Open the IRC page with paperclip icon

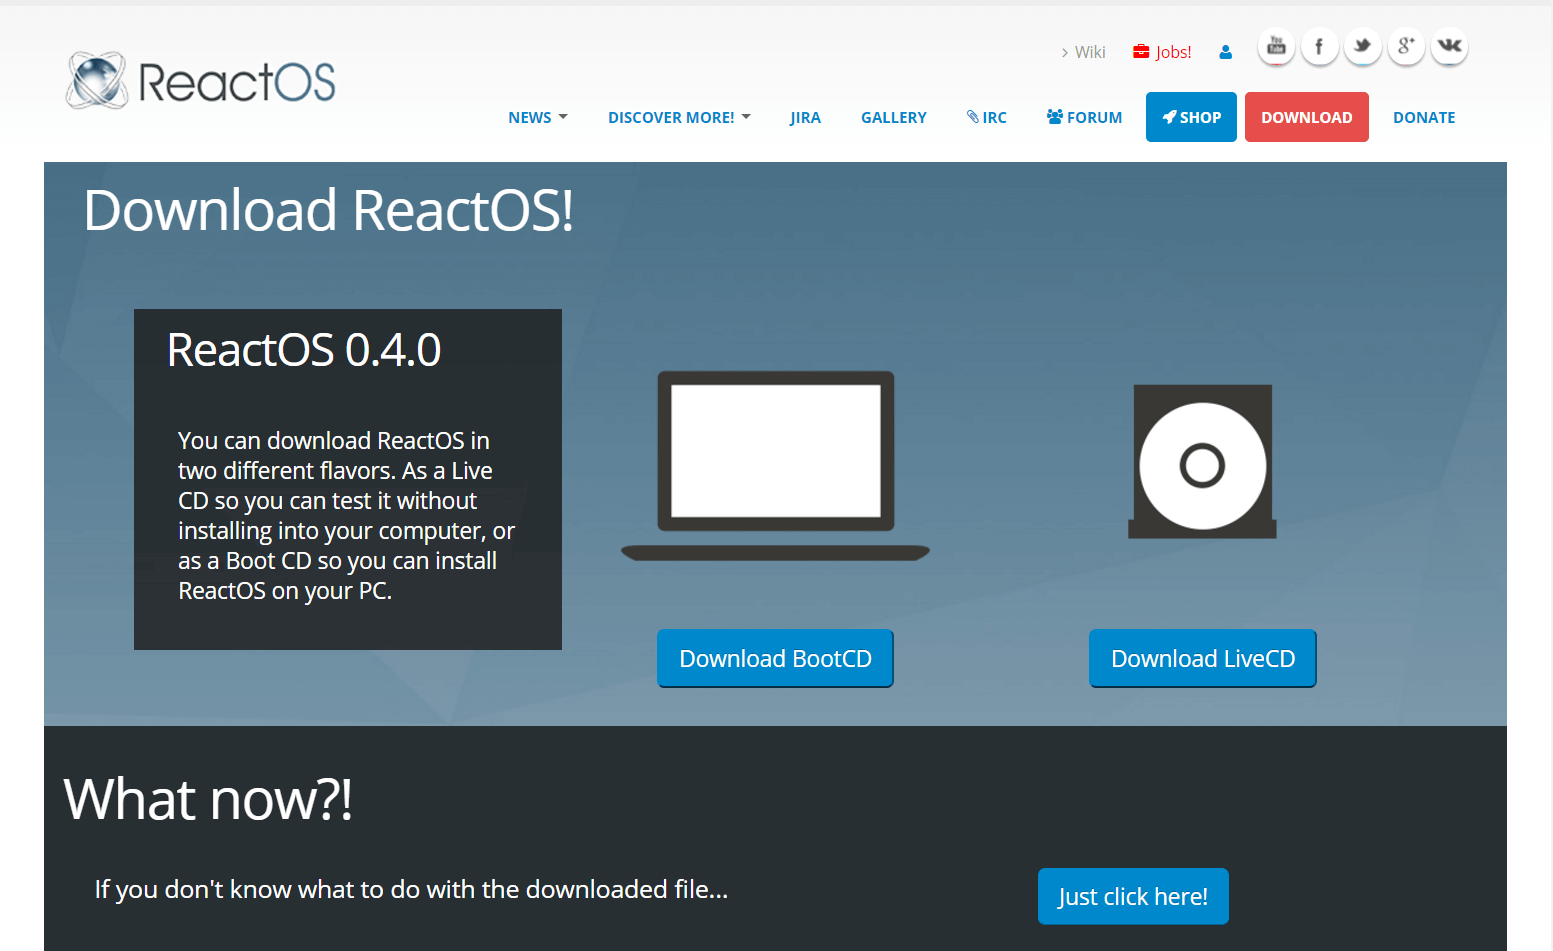987,117
